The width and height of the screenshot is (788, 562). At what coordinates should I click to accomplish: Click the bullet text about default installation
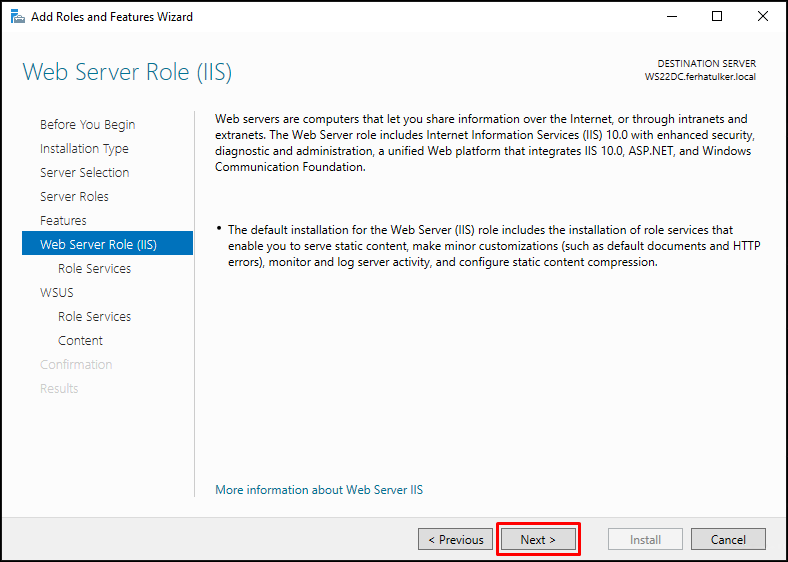point(494,246)
